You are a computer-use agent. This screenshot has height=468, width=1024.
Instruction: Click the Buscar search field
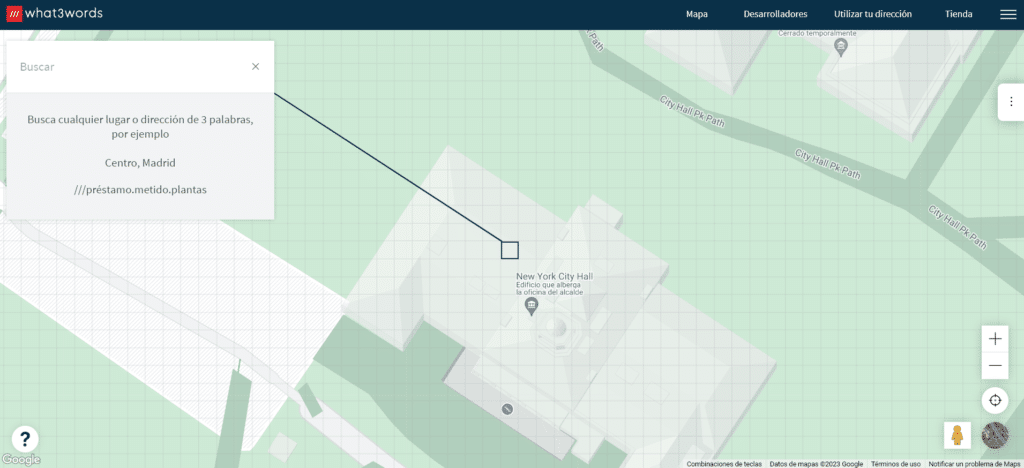point(131,67)
